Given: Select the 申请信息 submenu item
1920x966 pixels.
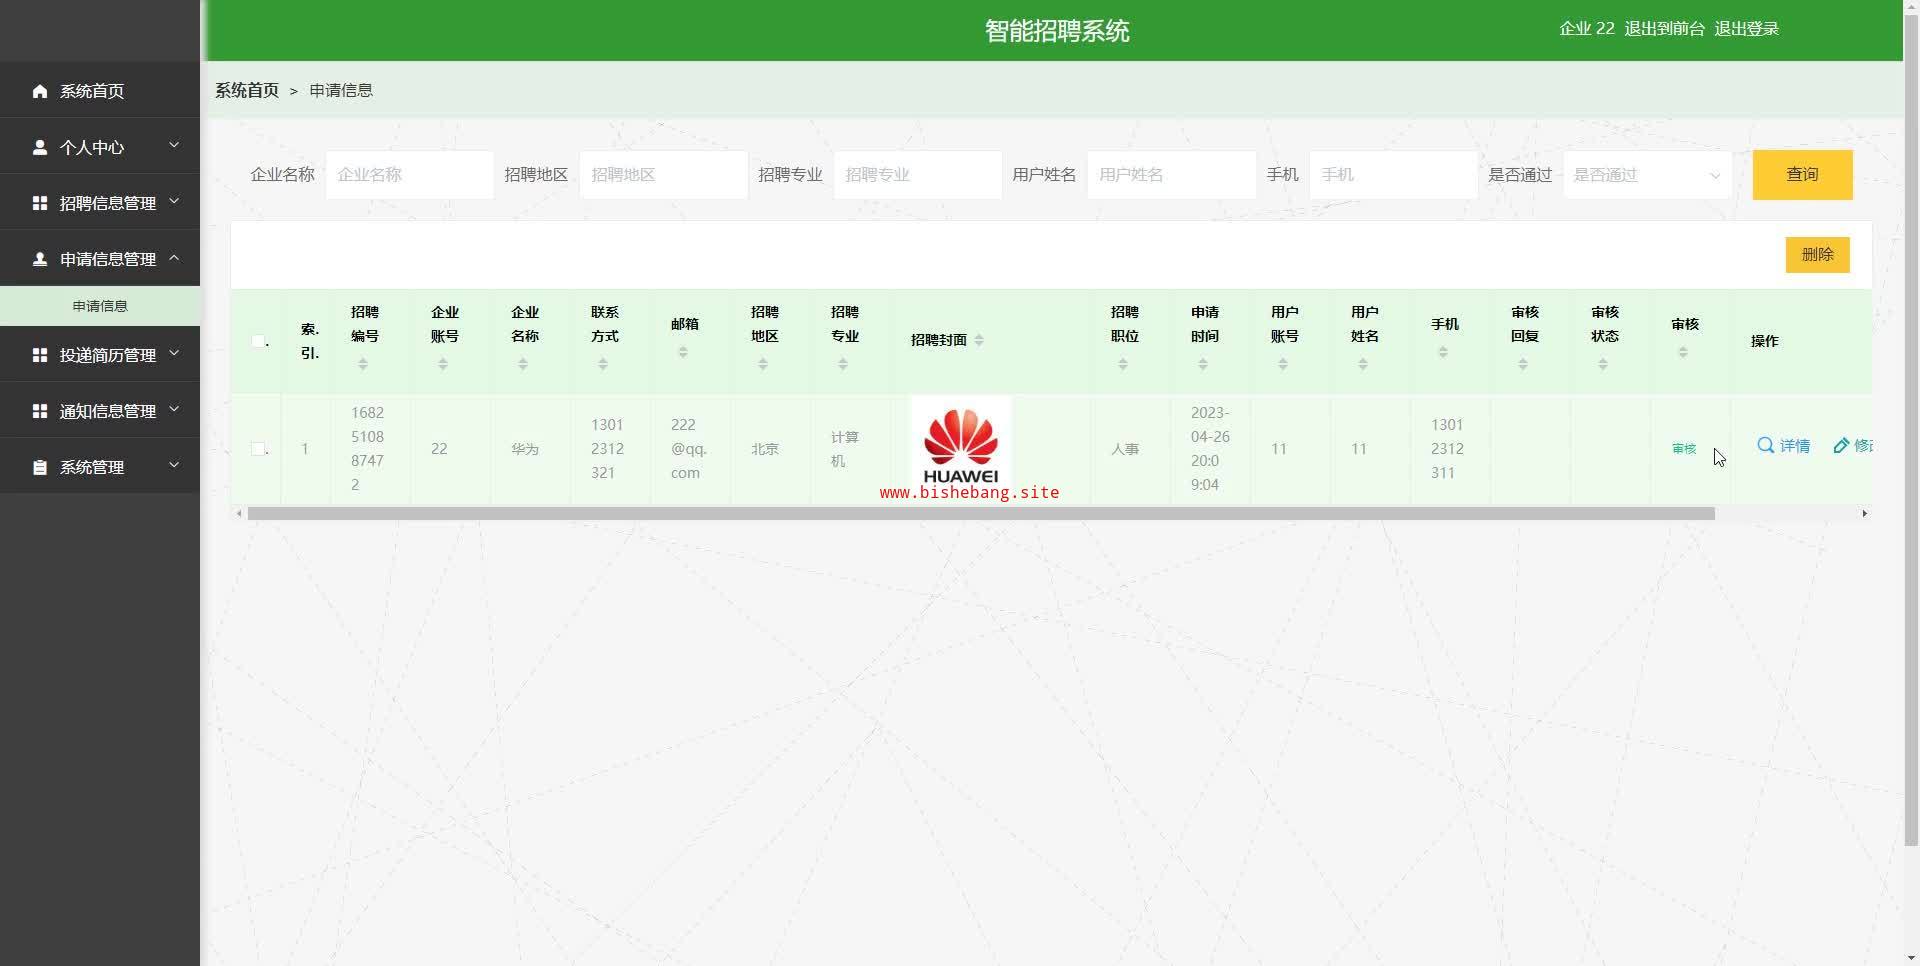Looking at the screenshot, I should click(100, 306).
